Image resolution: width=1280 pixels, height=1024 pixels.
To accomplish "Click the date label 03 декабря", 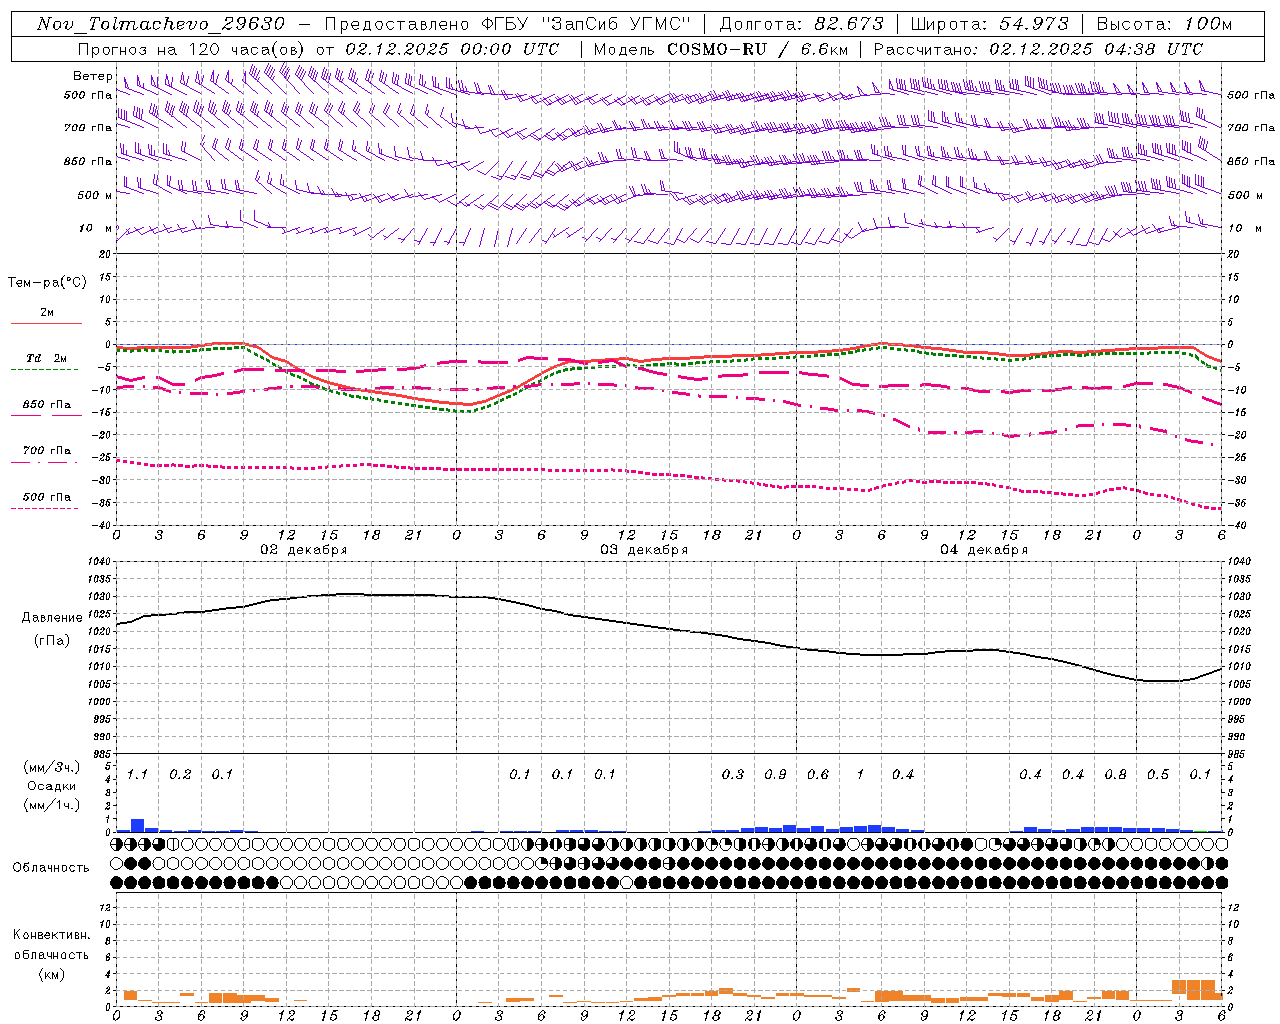I will click(644, 550).
